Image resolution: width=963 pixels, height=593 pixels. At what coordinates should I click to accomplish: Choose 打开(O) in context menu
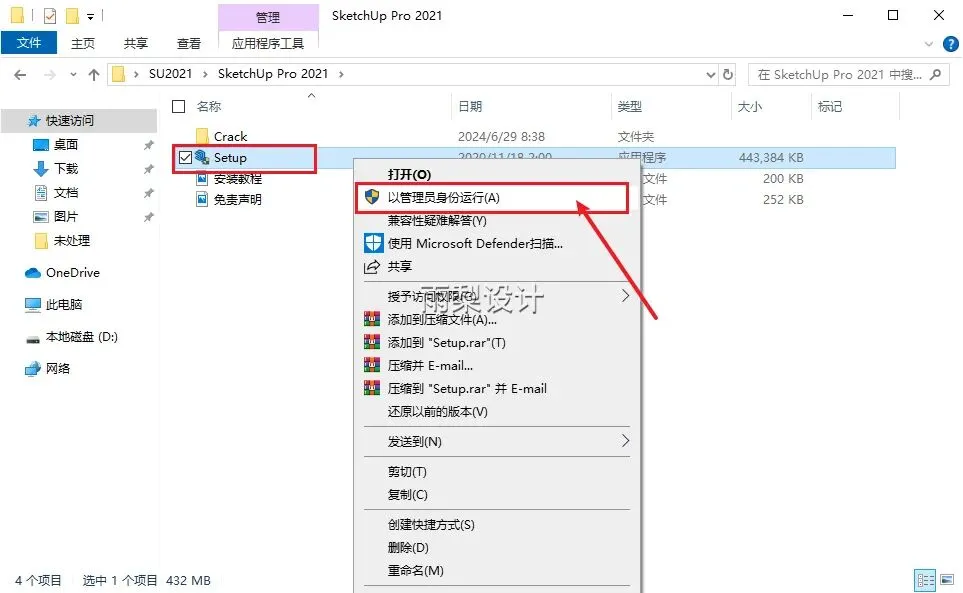point(410,174)
